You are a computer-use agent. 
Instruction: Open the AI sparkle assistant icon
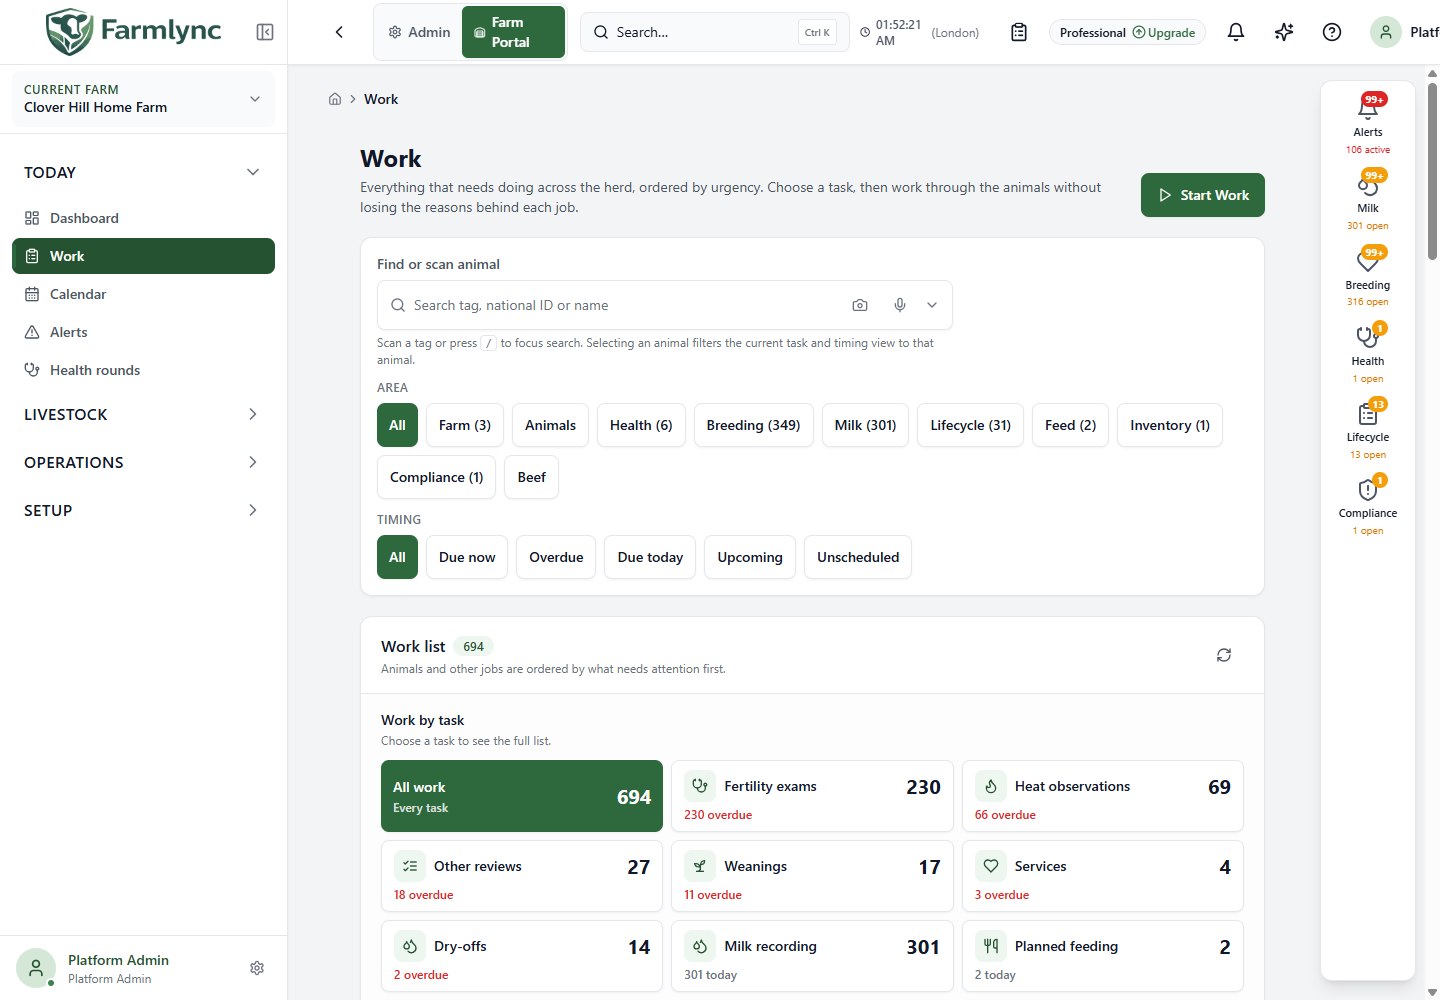point(1284,32)
